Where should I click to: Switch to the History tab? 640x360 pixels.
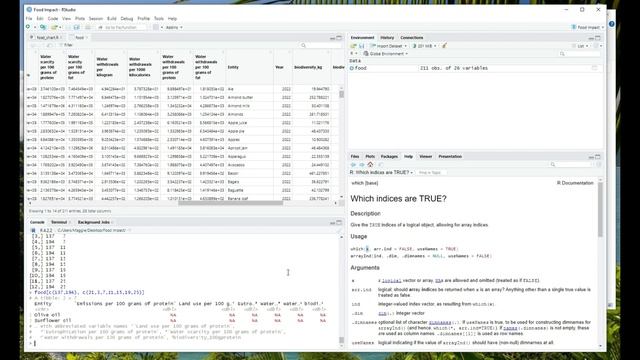pos(387,38)
